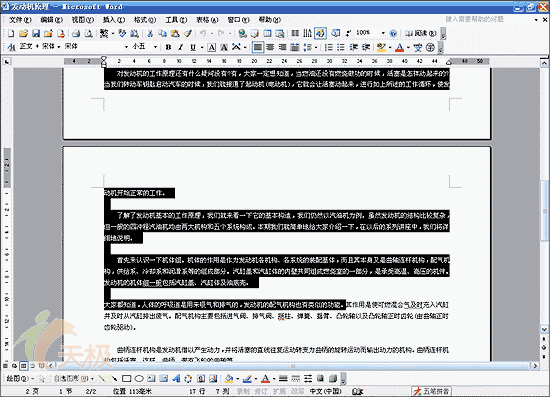Open the 格式 (Format) menu

click(x=145, y=20)
